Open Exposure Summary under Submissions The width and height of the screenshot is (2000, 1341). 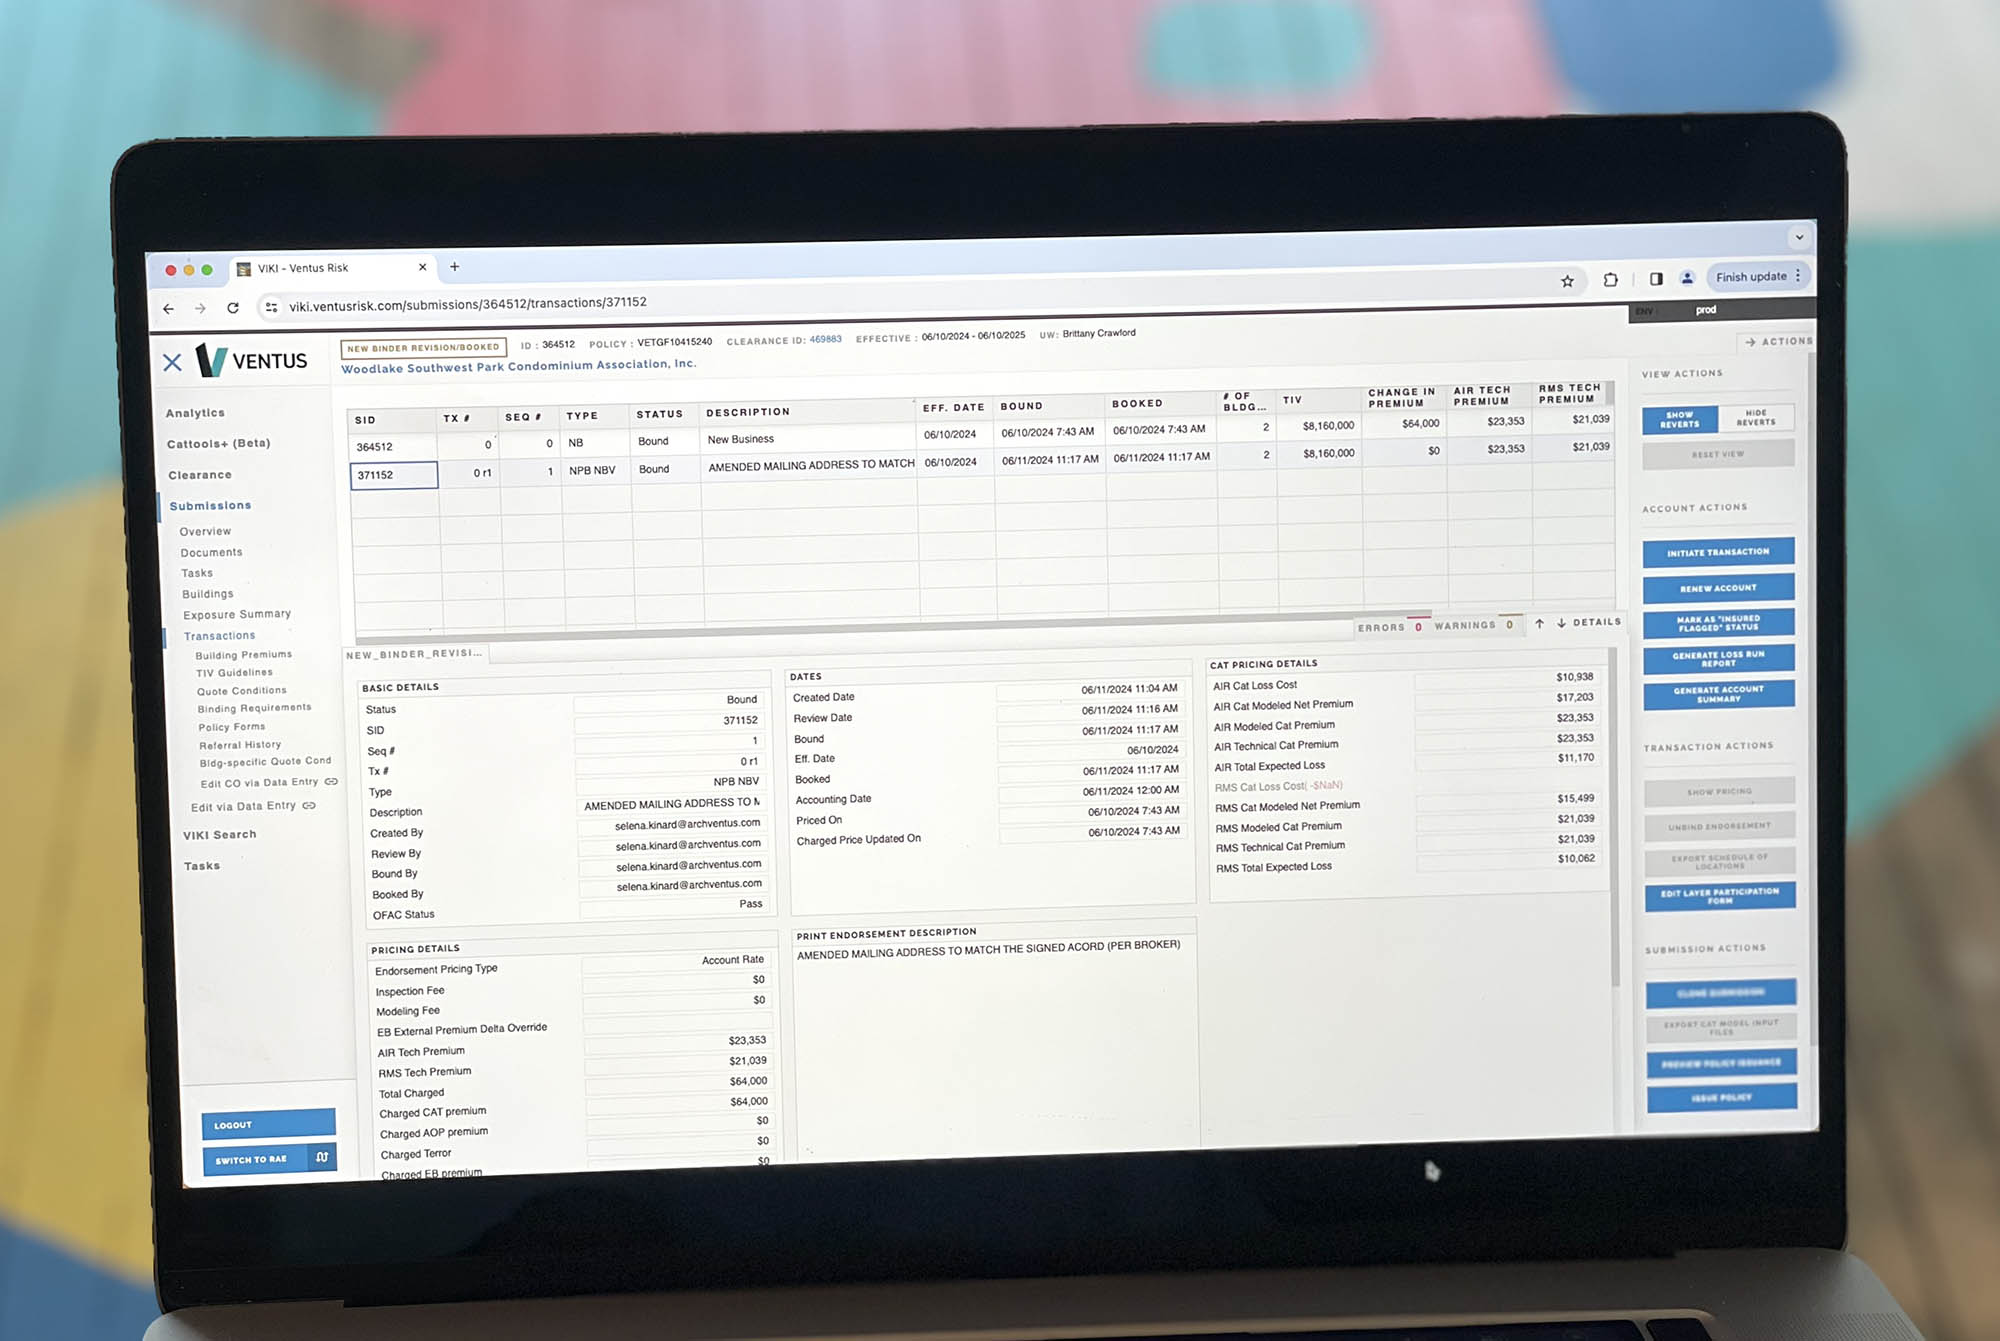237,614
